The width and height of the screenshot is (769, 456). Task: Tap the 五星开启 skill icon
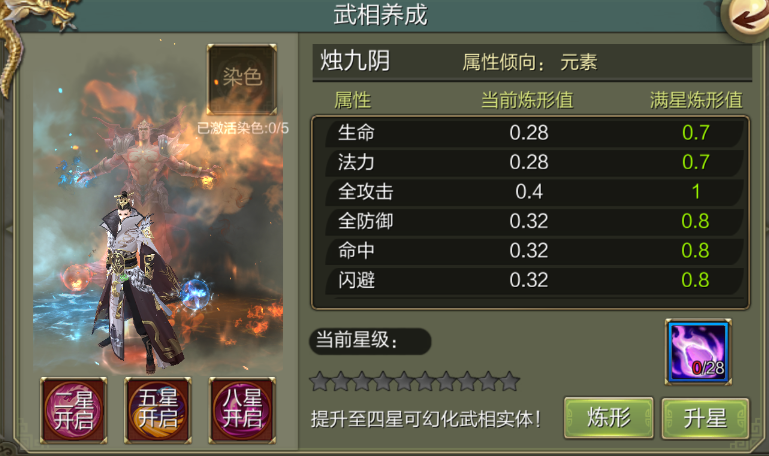pos(157,410)
